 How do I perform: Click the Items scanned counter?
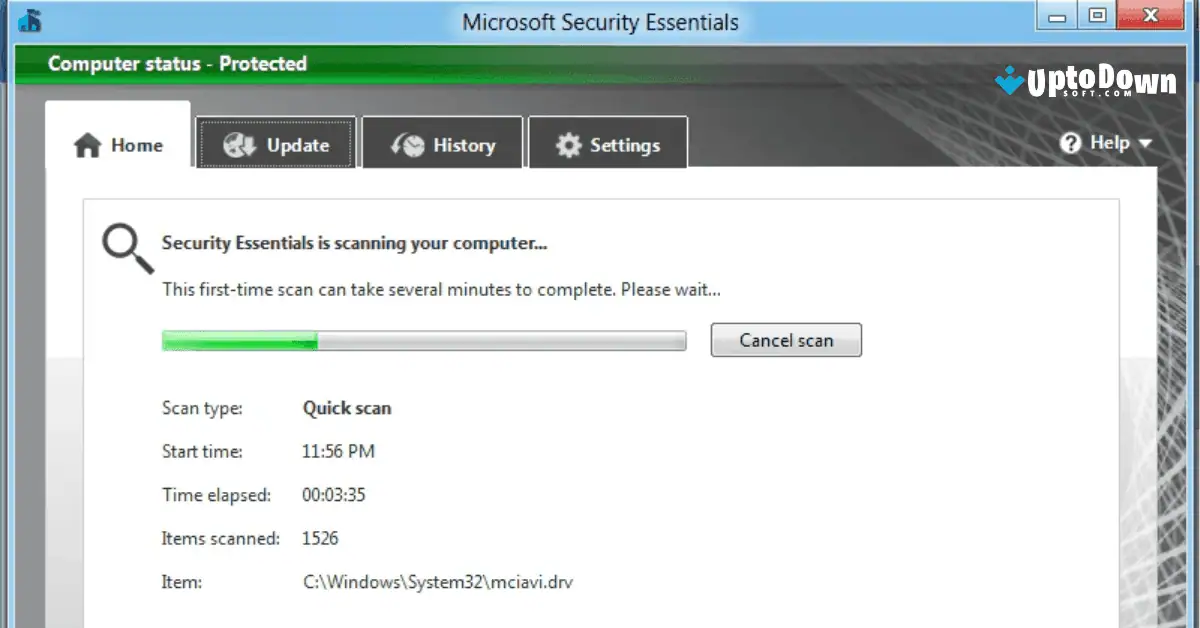click(321, 538)
